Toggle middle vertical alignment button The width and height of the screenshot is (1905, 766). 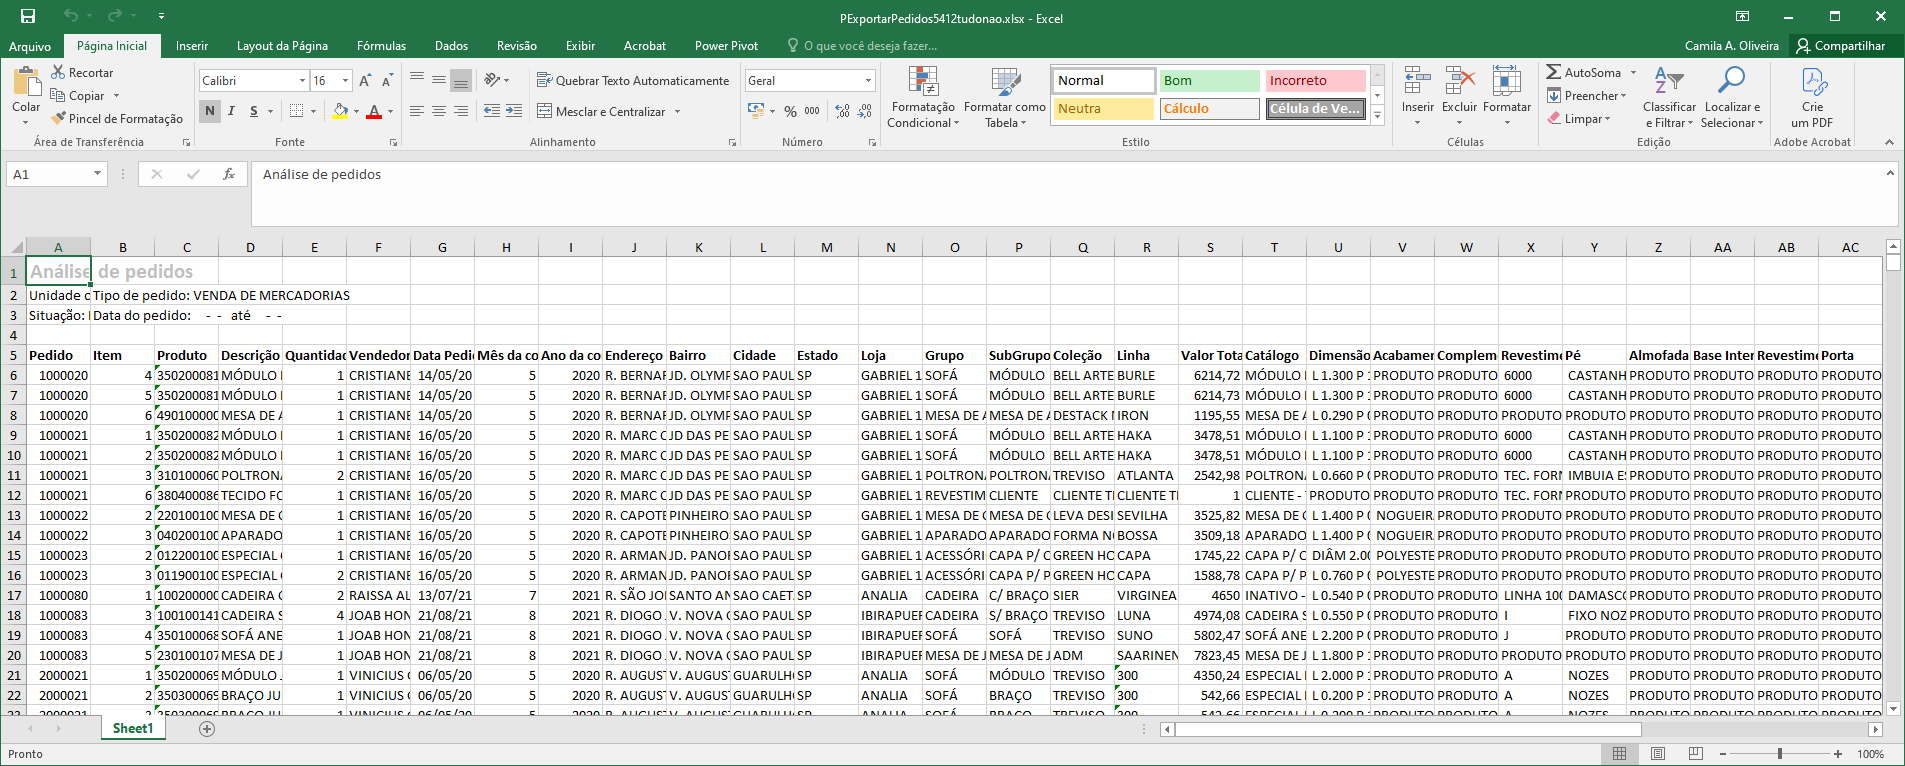pyautogui.click(x=439, y=81)
